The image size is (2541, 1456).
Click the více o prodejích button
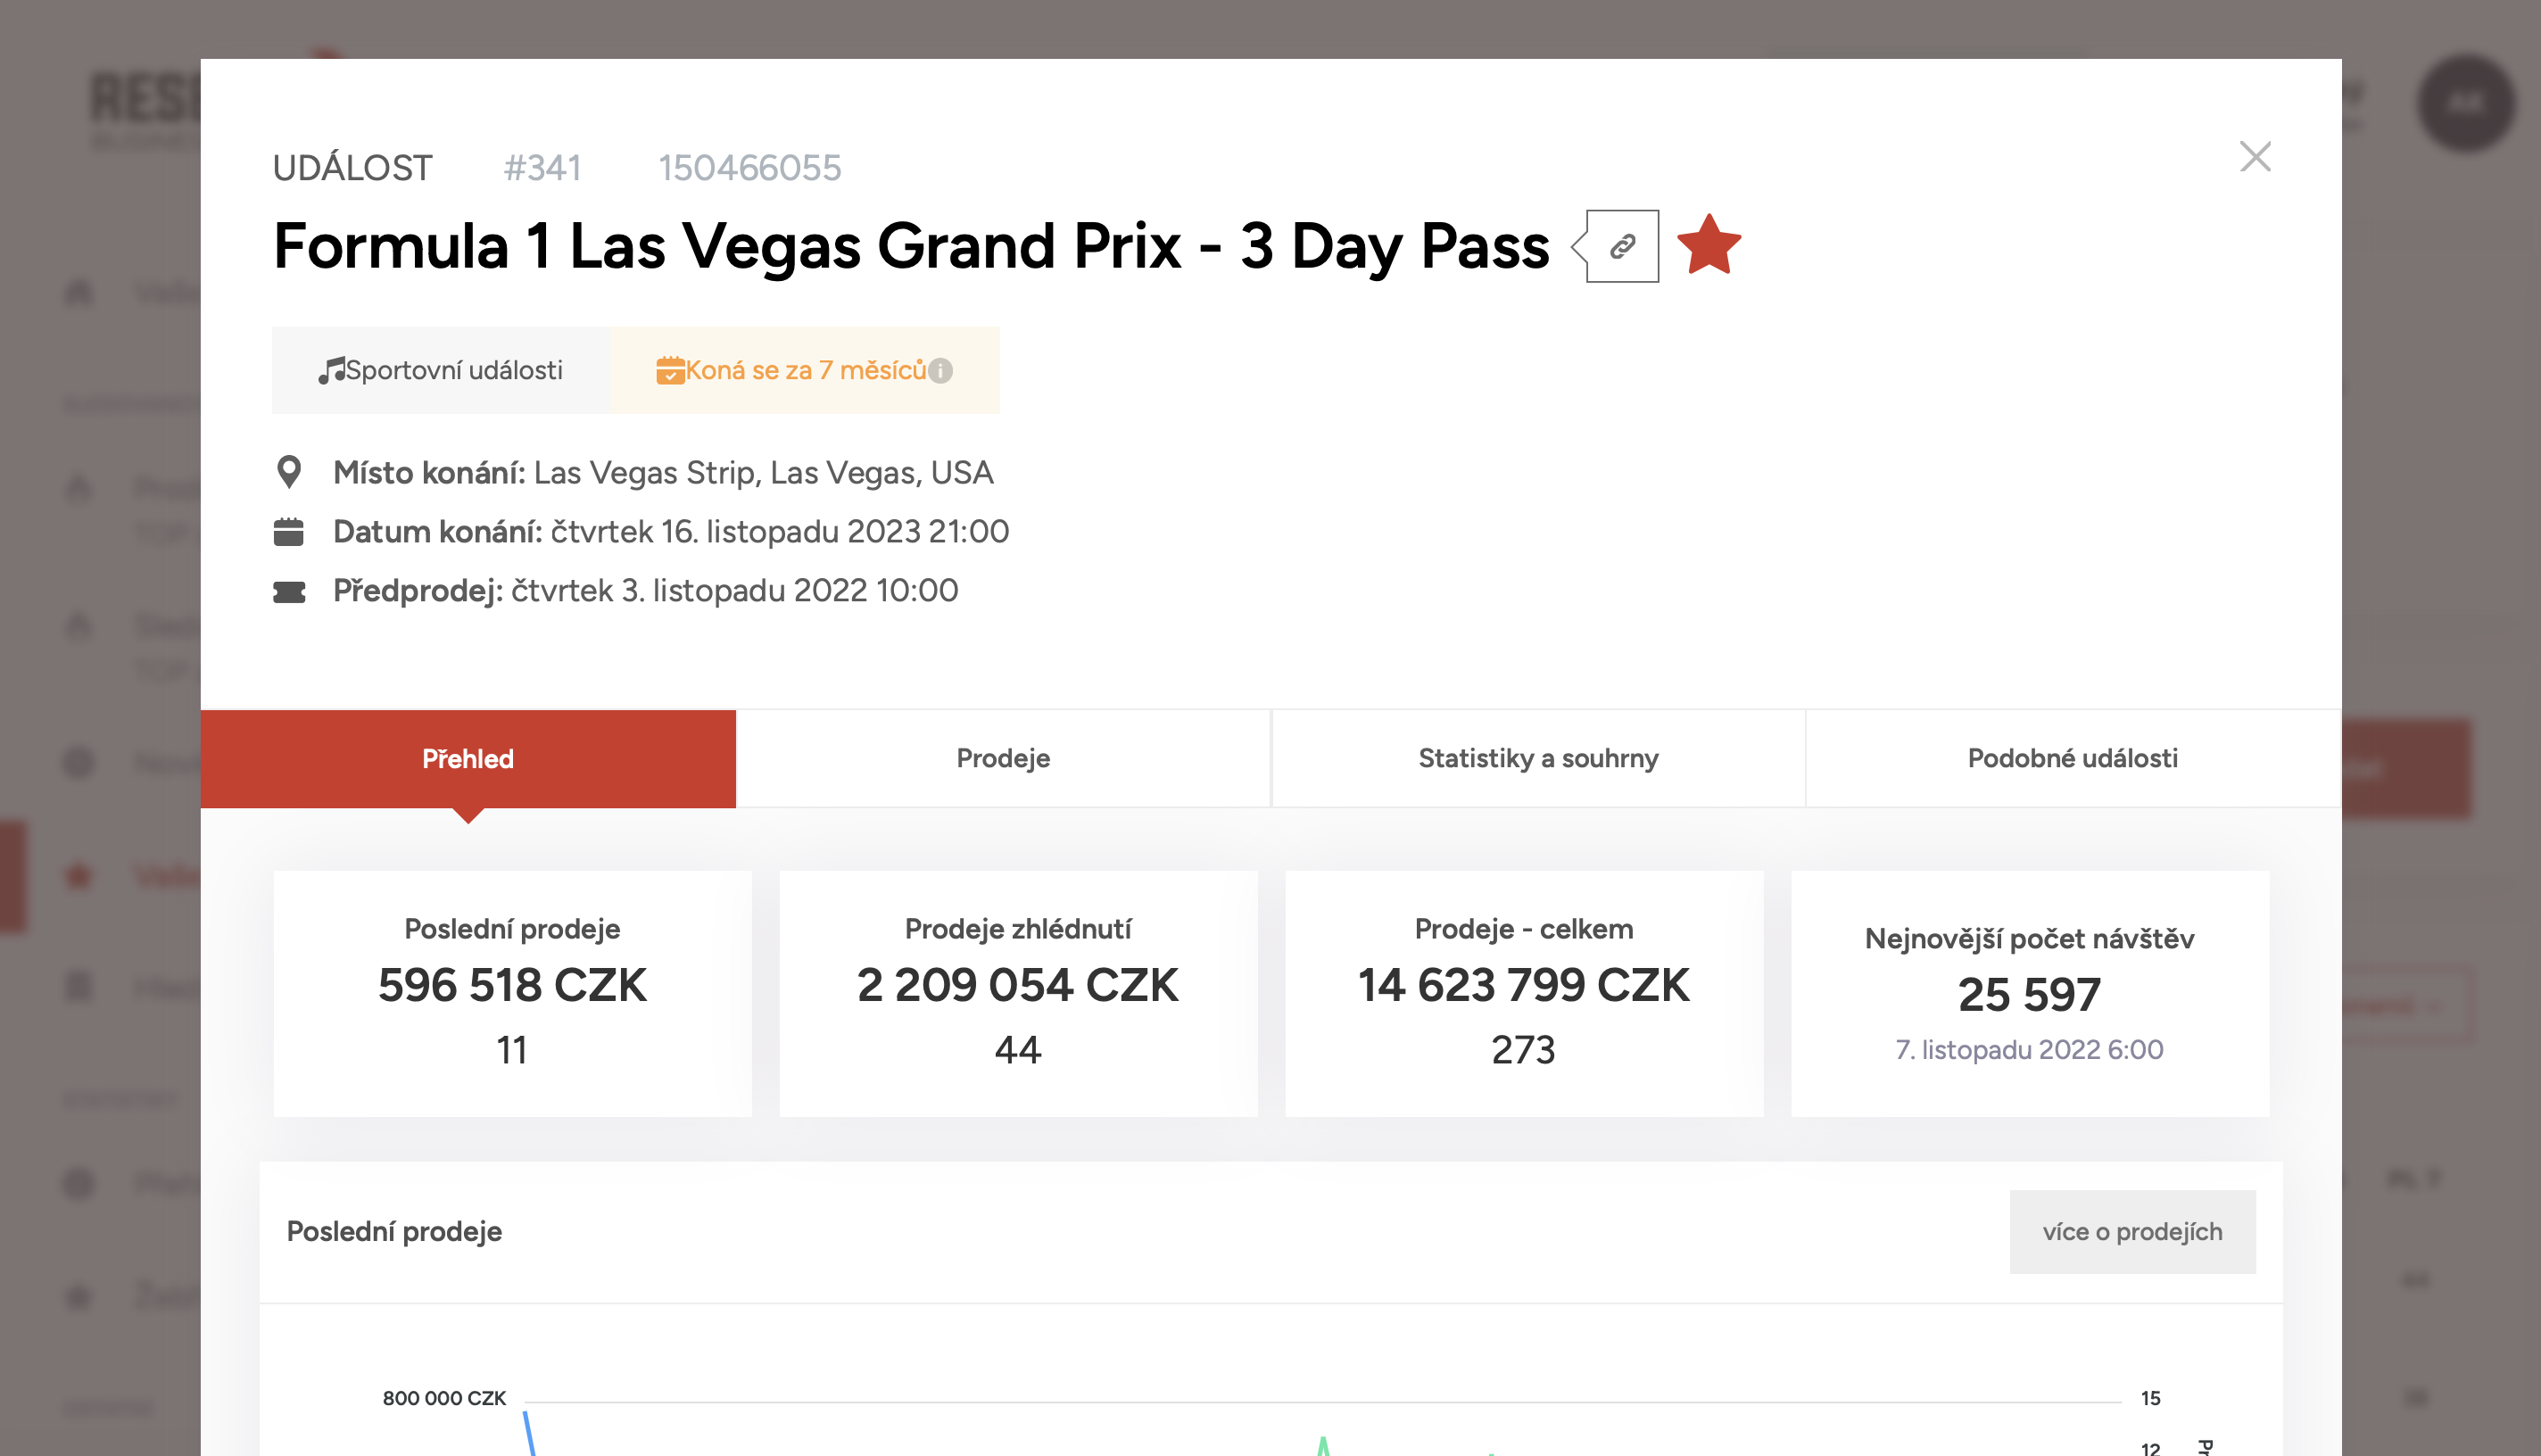pyautogui.click(x=2132, y=1232)
